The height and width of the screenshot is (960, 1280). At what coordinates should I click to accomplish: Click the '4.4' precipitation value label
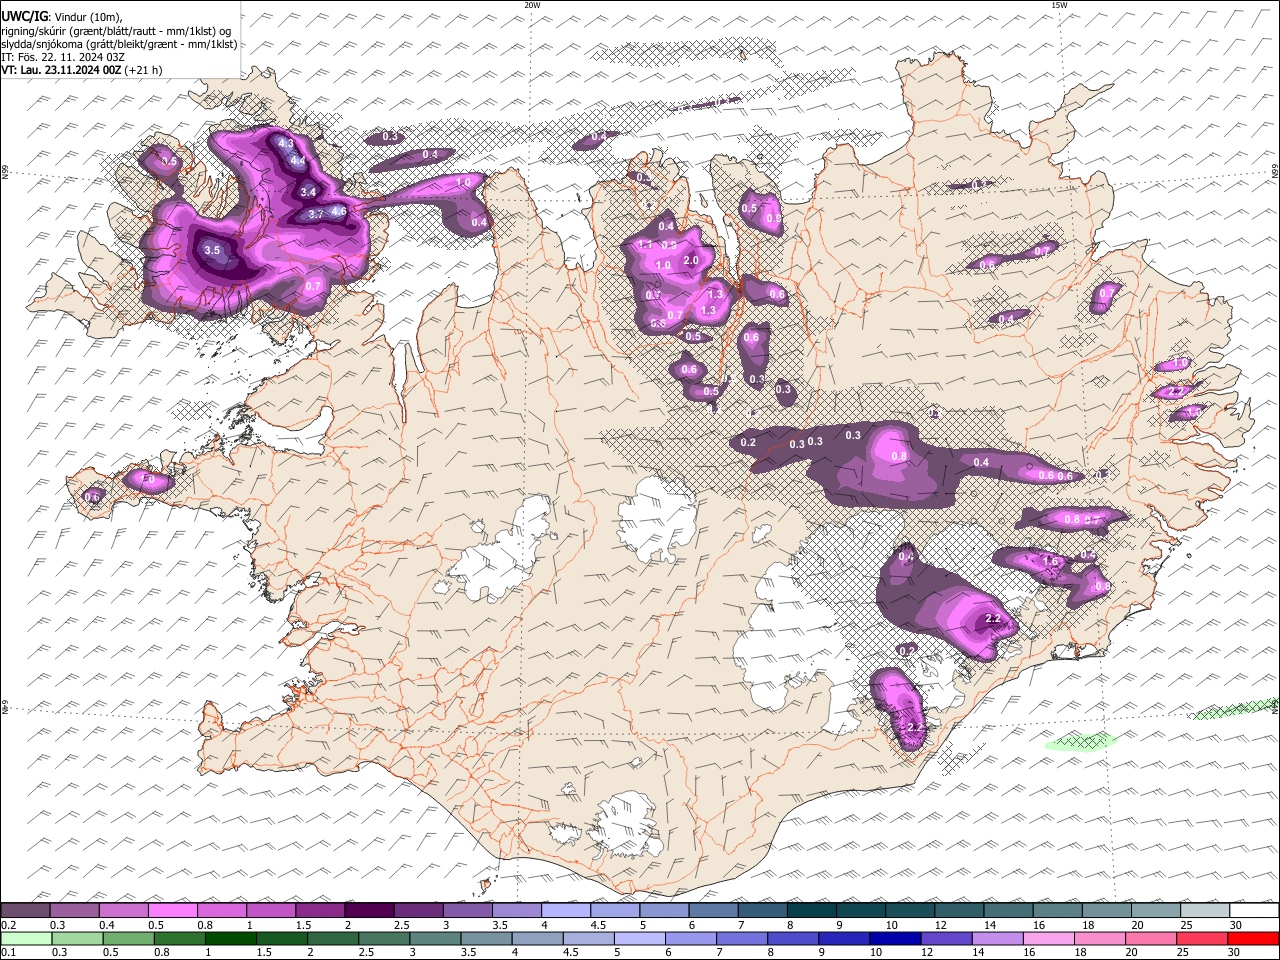(x=297, y=160)
